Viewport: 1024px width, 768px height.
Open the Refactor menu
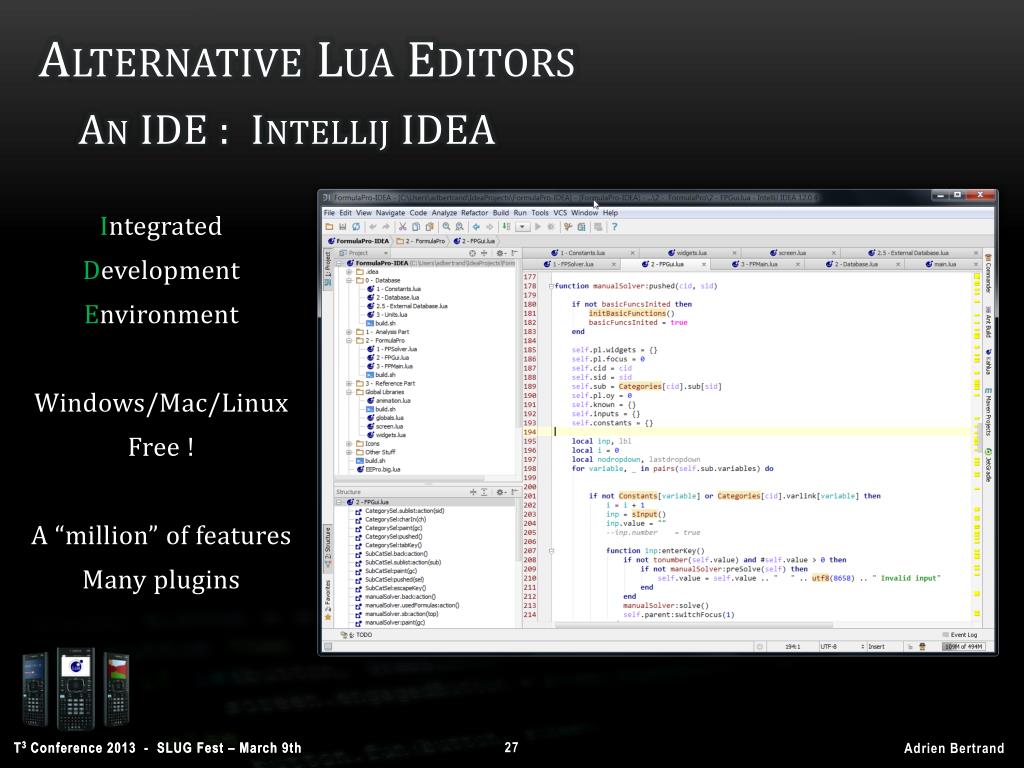[475, 213]
